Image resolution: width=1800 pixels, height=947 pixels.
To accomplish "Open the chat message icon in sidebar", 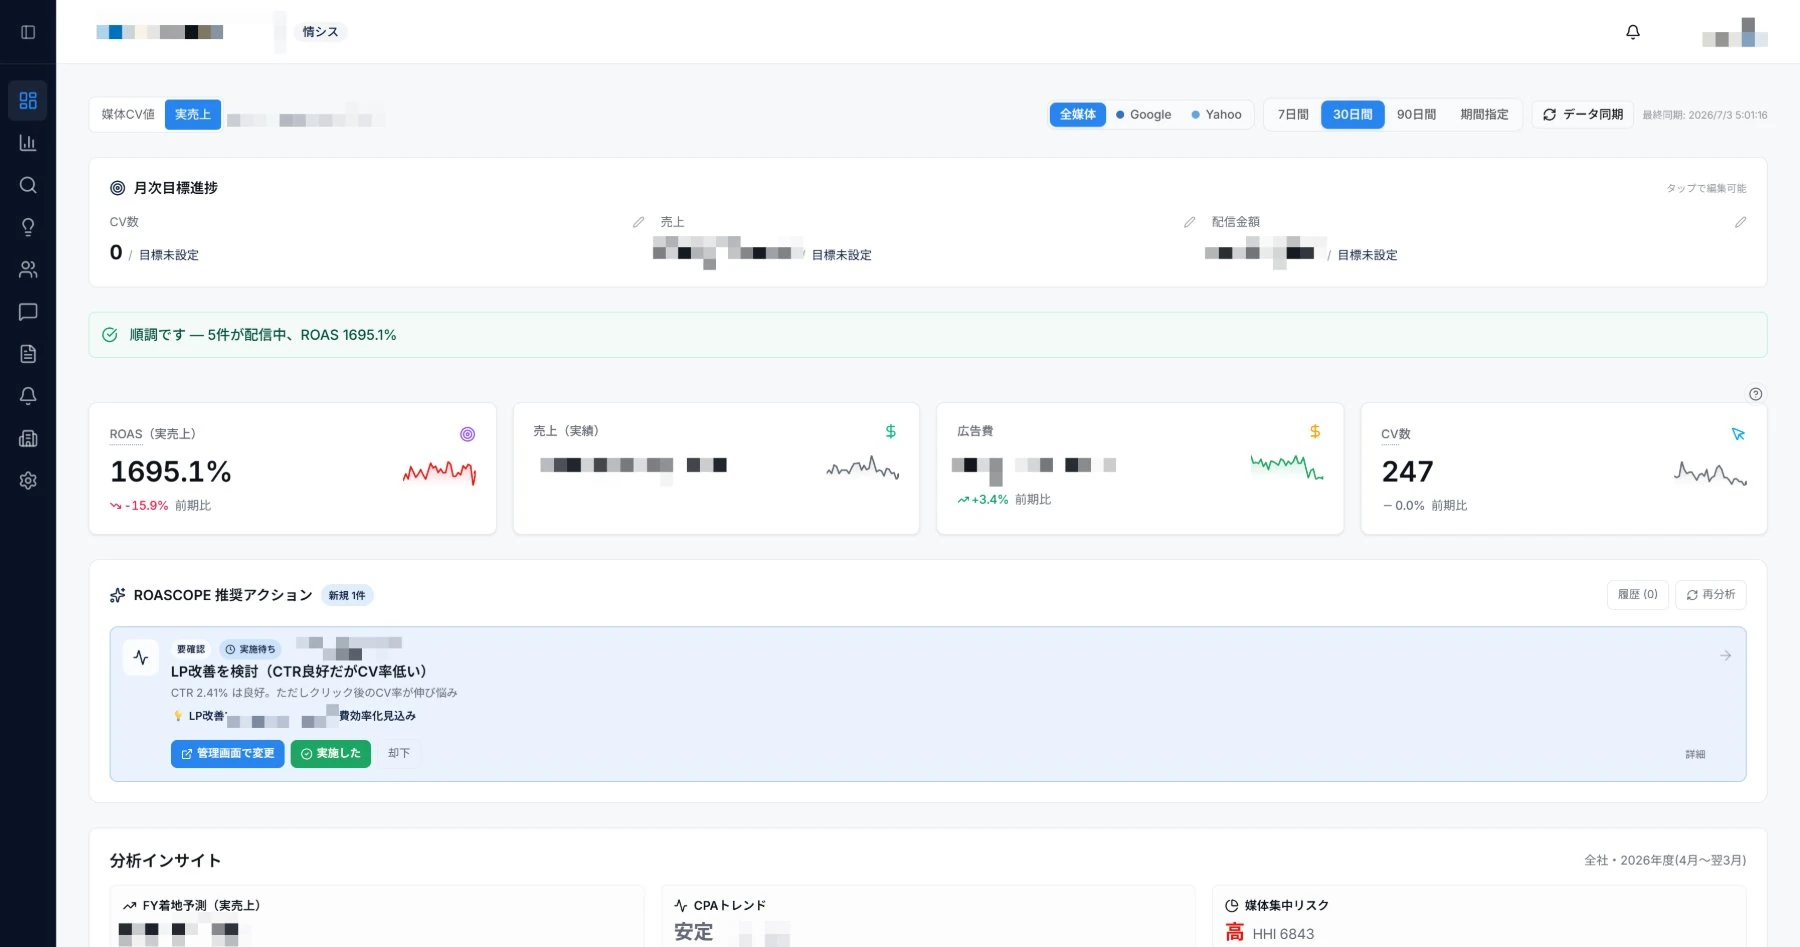I will tap(28, 312).
